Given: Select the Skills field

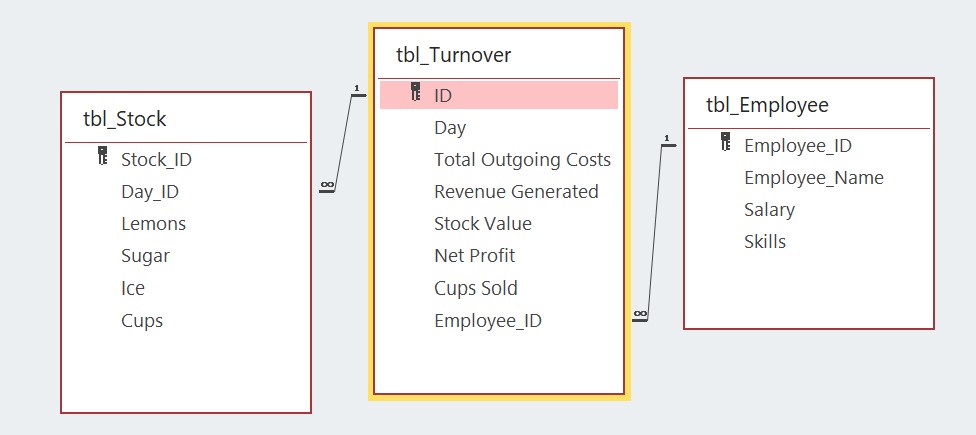Looking at the screenshot, I should point(764,241).
